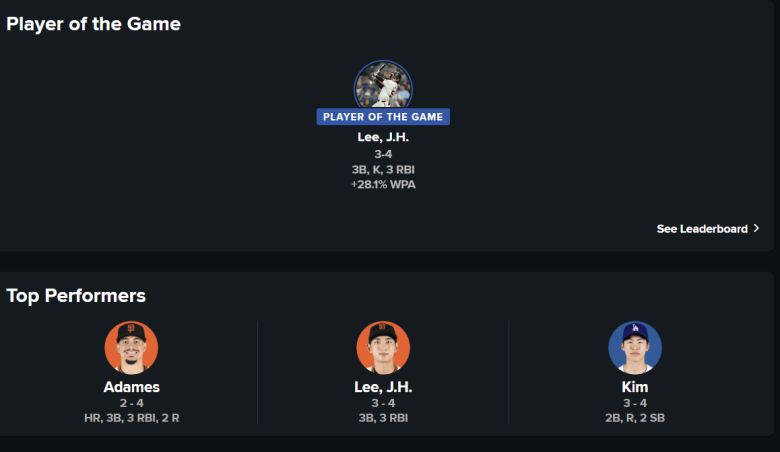This screenshot has height=452, width=780.
Task: Open the Adames player name
Action: click(x=131, y=387)
